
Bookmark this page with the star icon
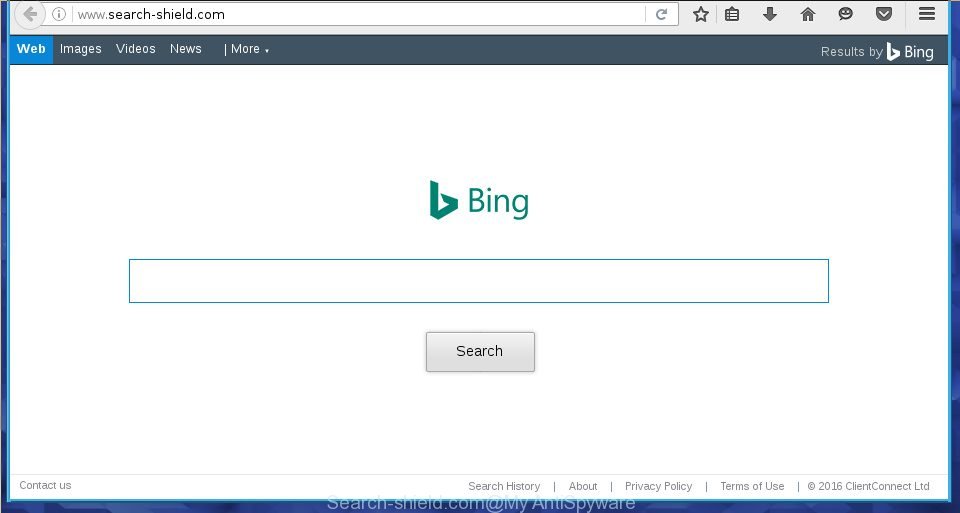(x=700, y=14)
